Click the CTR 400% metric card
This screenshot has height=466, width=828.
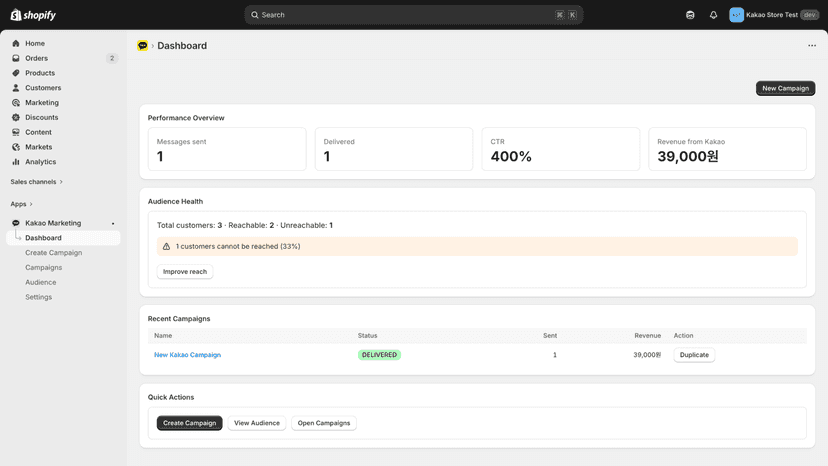coord(561,149)
